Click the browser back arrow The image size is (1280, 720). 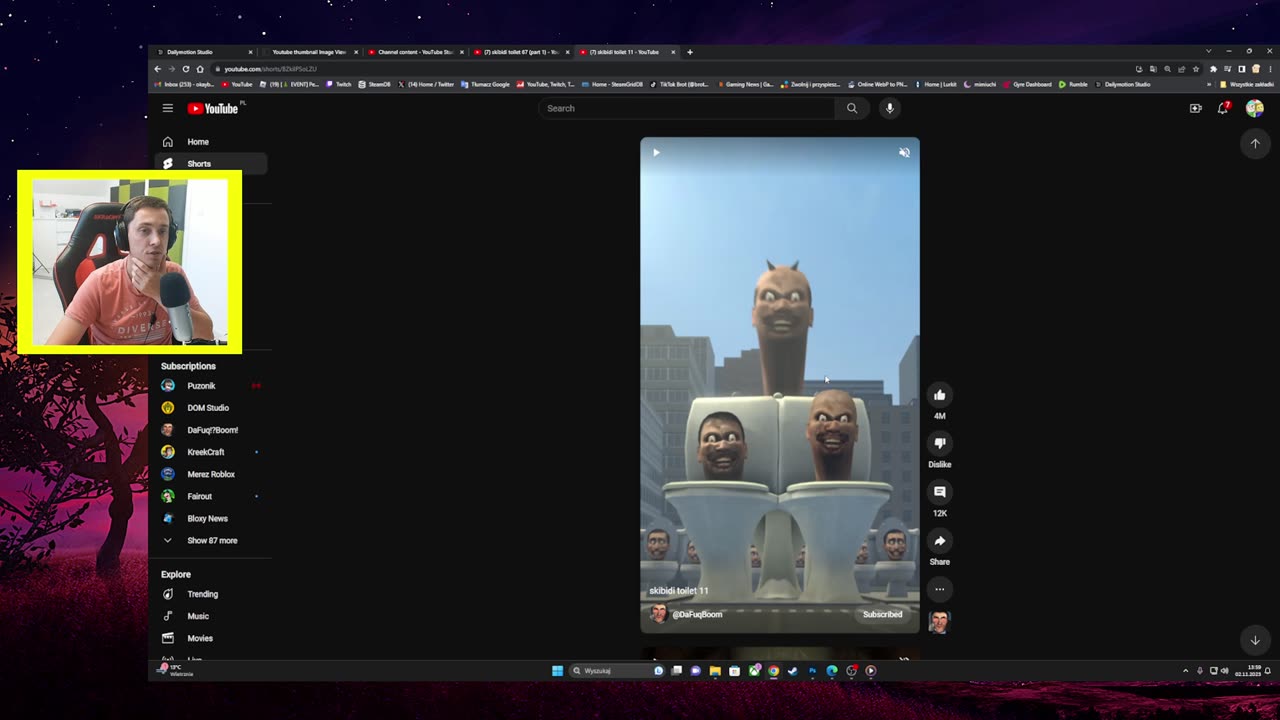[x=157, y=69]
